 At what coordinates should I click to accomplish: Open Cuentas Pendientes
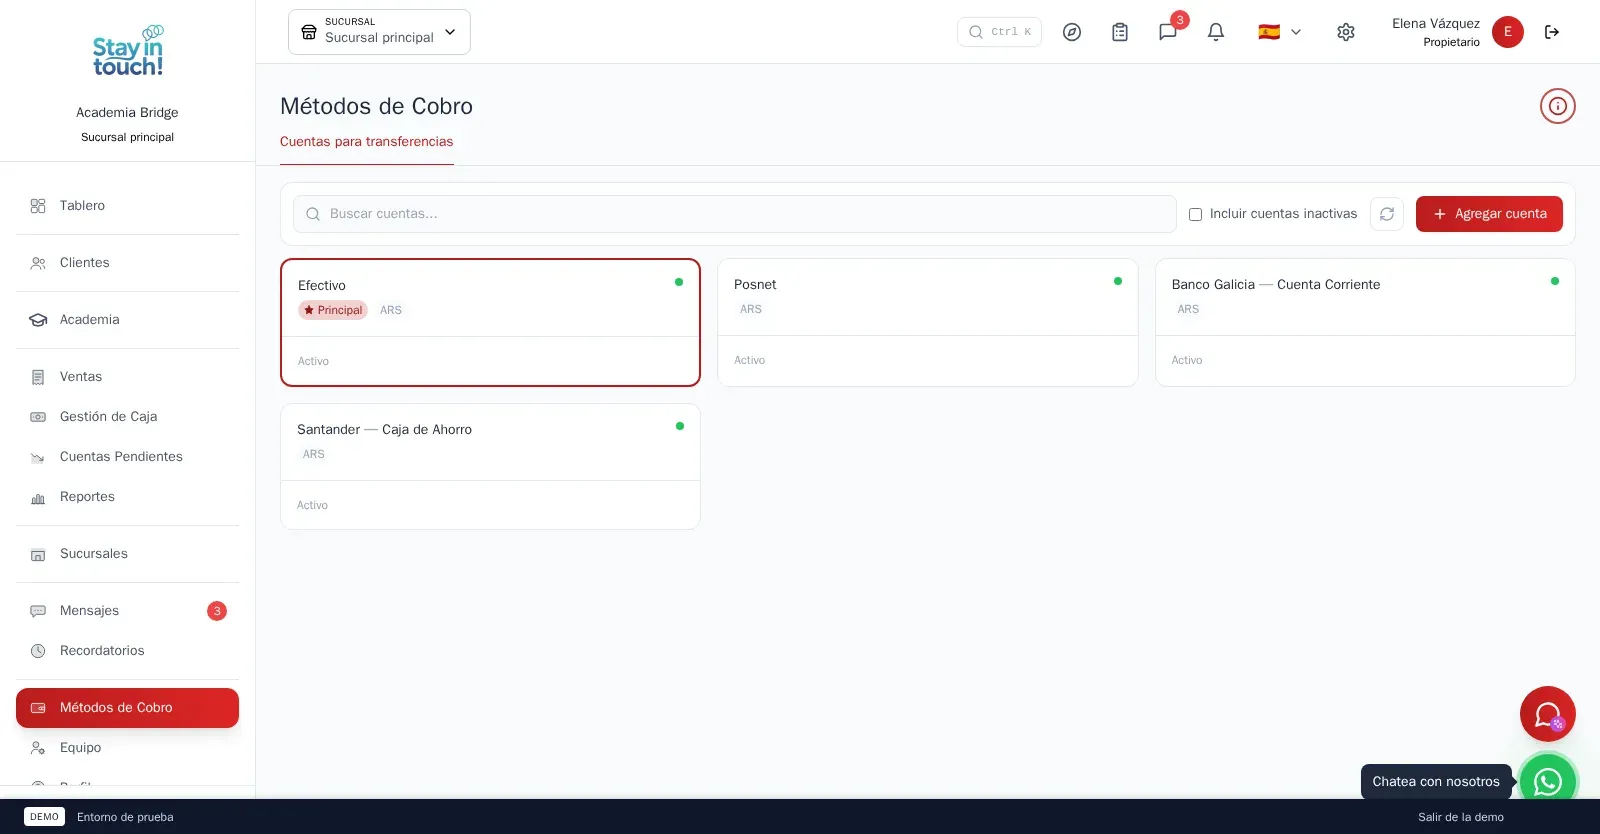click(x=127, y=457)
